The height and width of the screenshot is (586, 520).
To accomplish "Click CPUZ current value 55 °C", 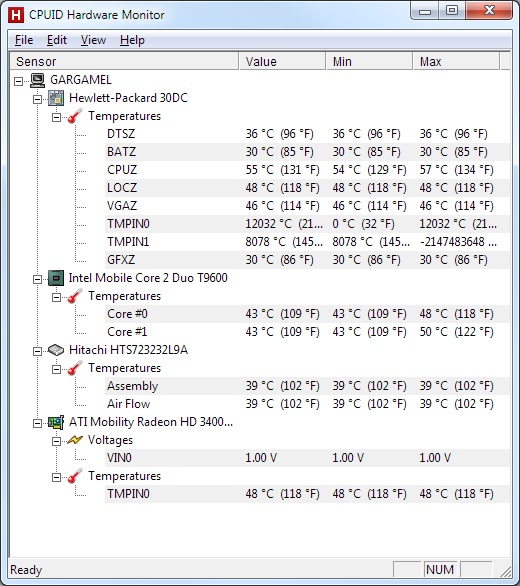I will coord(282,170).
